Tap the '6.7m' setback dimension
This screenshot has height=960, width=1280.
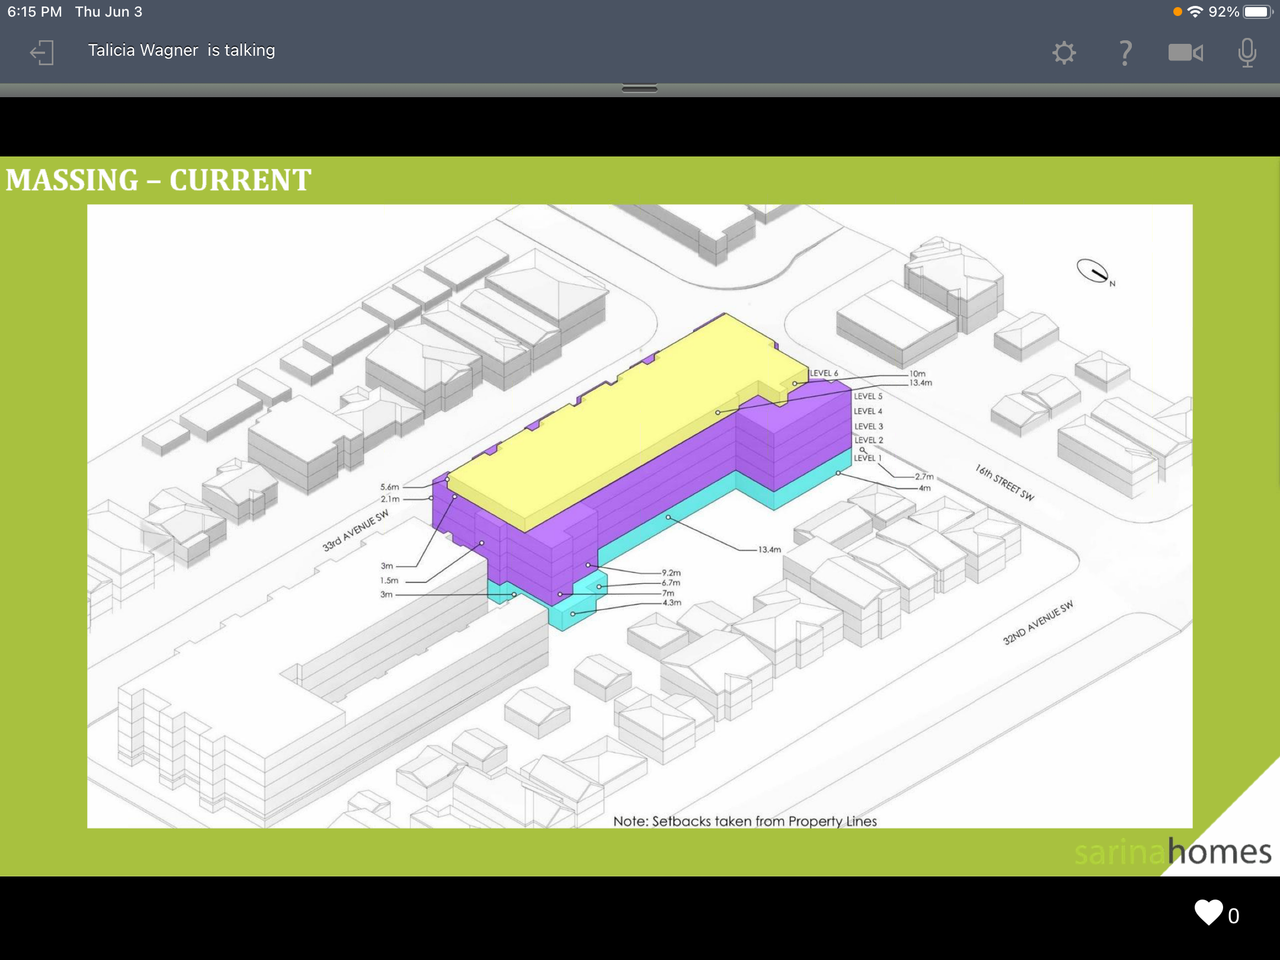click(671, 582)
